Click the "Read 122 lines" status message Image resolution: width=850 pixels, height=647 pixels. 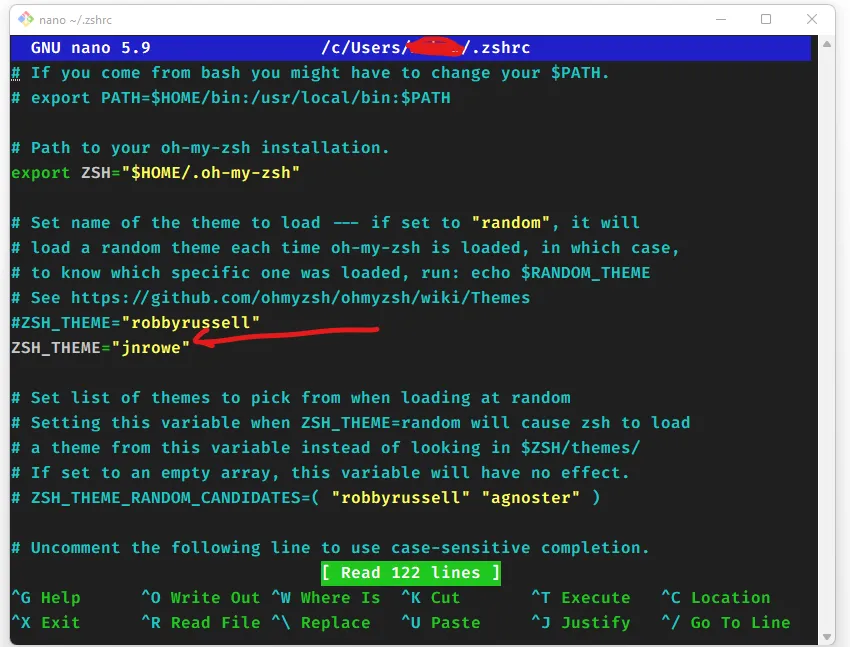tap(411, 573)
